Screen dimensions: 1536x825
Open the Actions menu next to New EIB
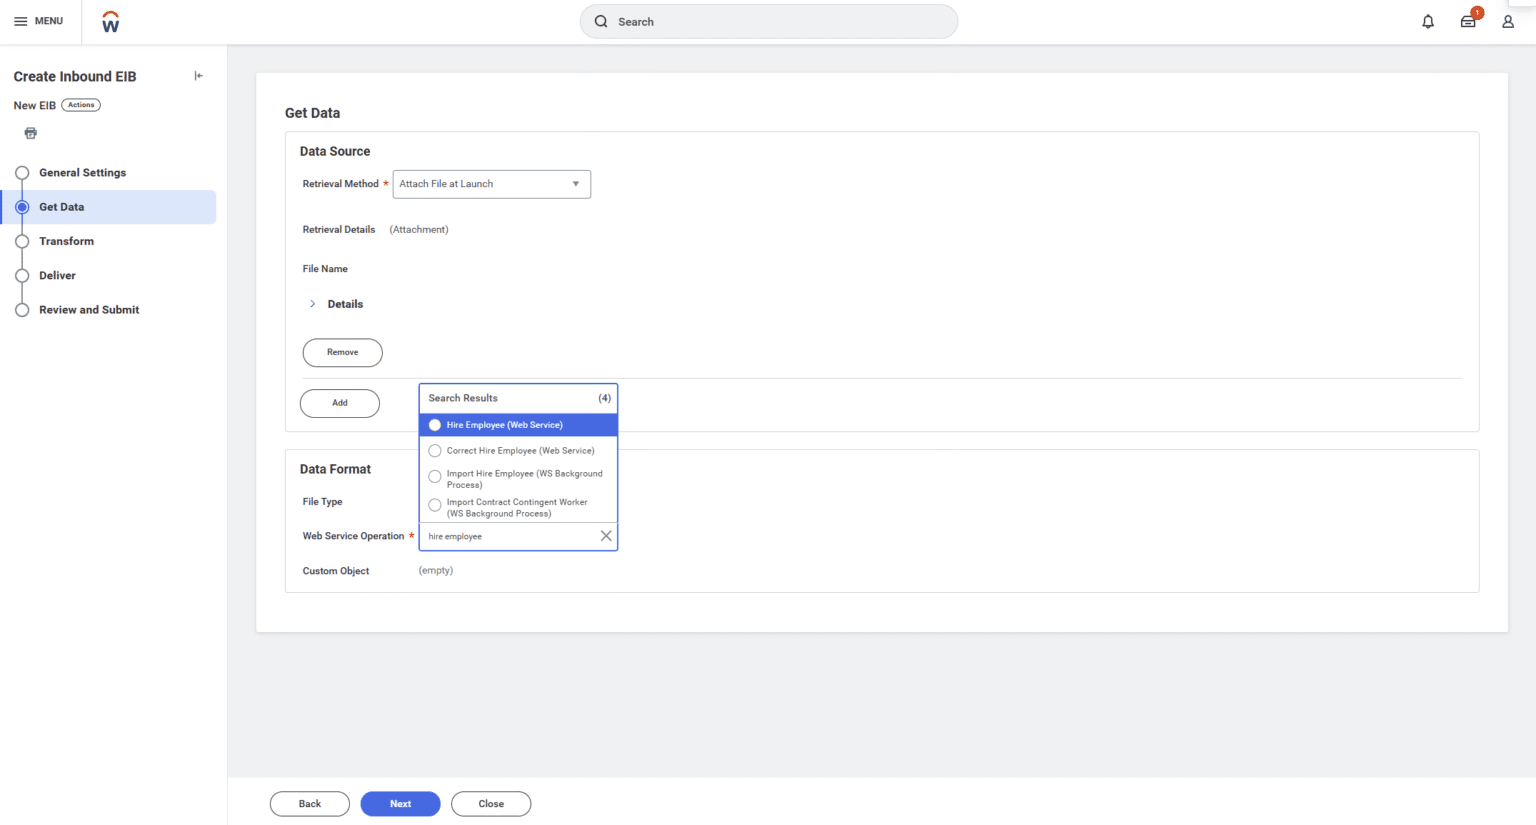(81, 104)
